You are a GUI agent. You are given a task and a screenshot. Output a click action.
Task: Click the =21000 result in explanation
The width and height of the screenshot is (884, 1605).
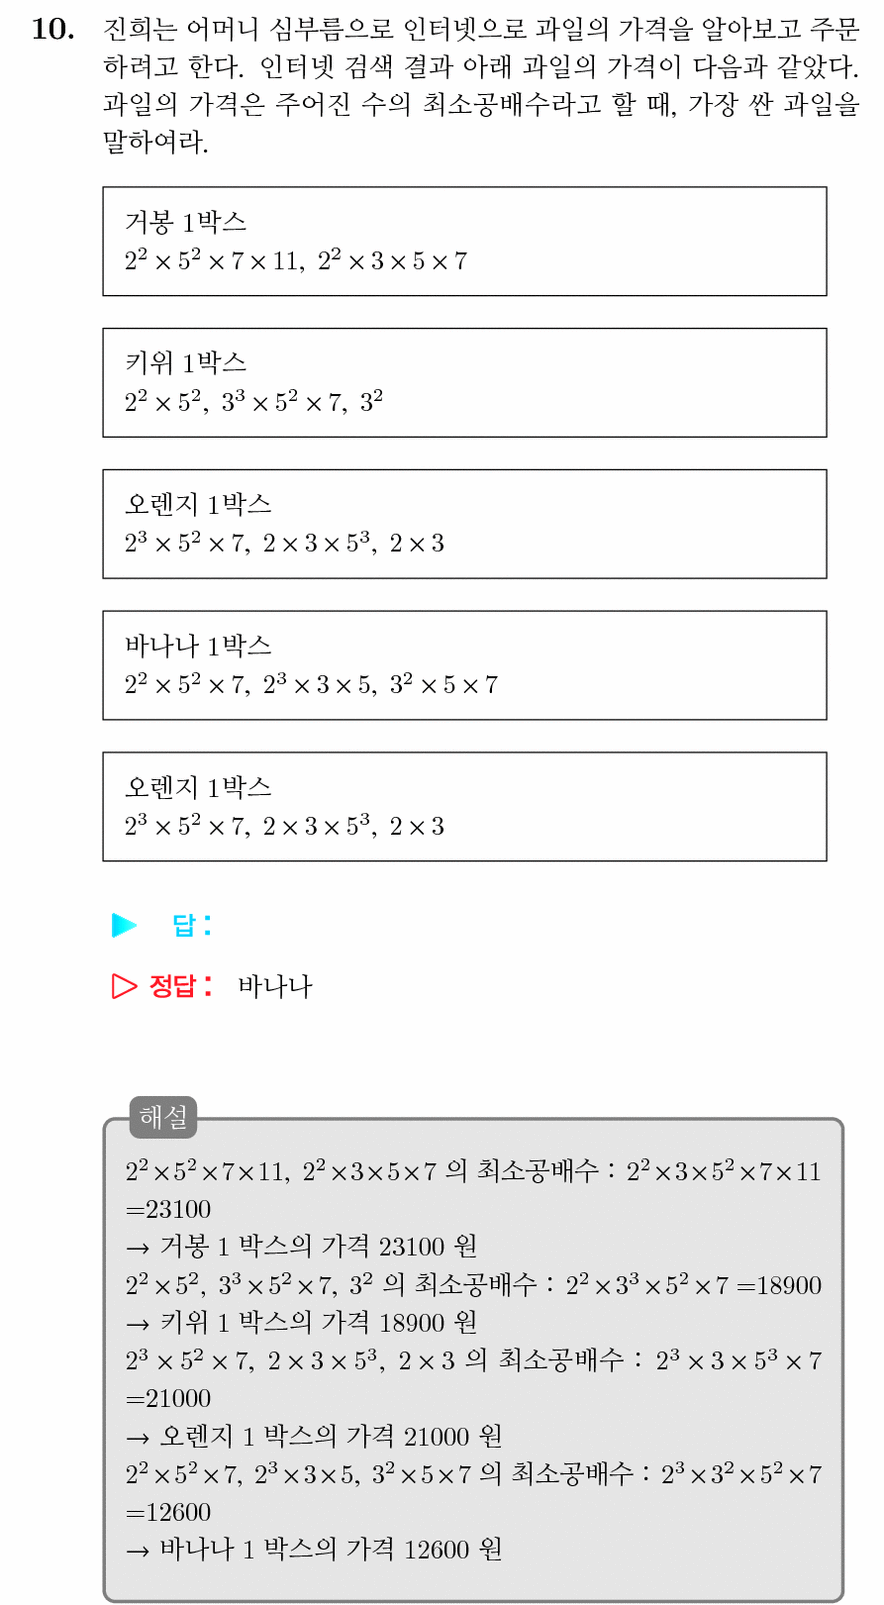[x=168, y=1399]
